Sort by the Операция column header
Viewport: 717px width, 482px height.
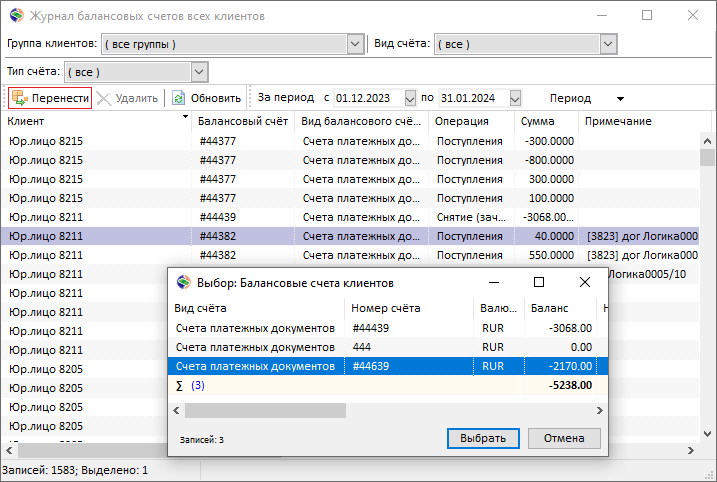point(471,121)
